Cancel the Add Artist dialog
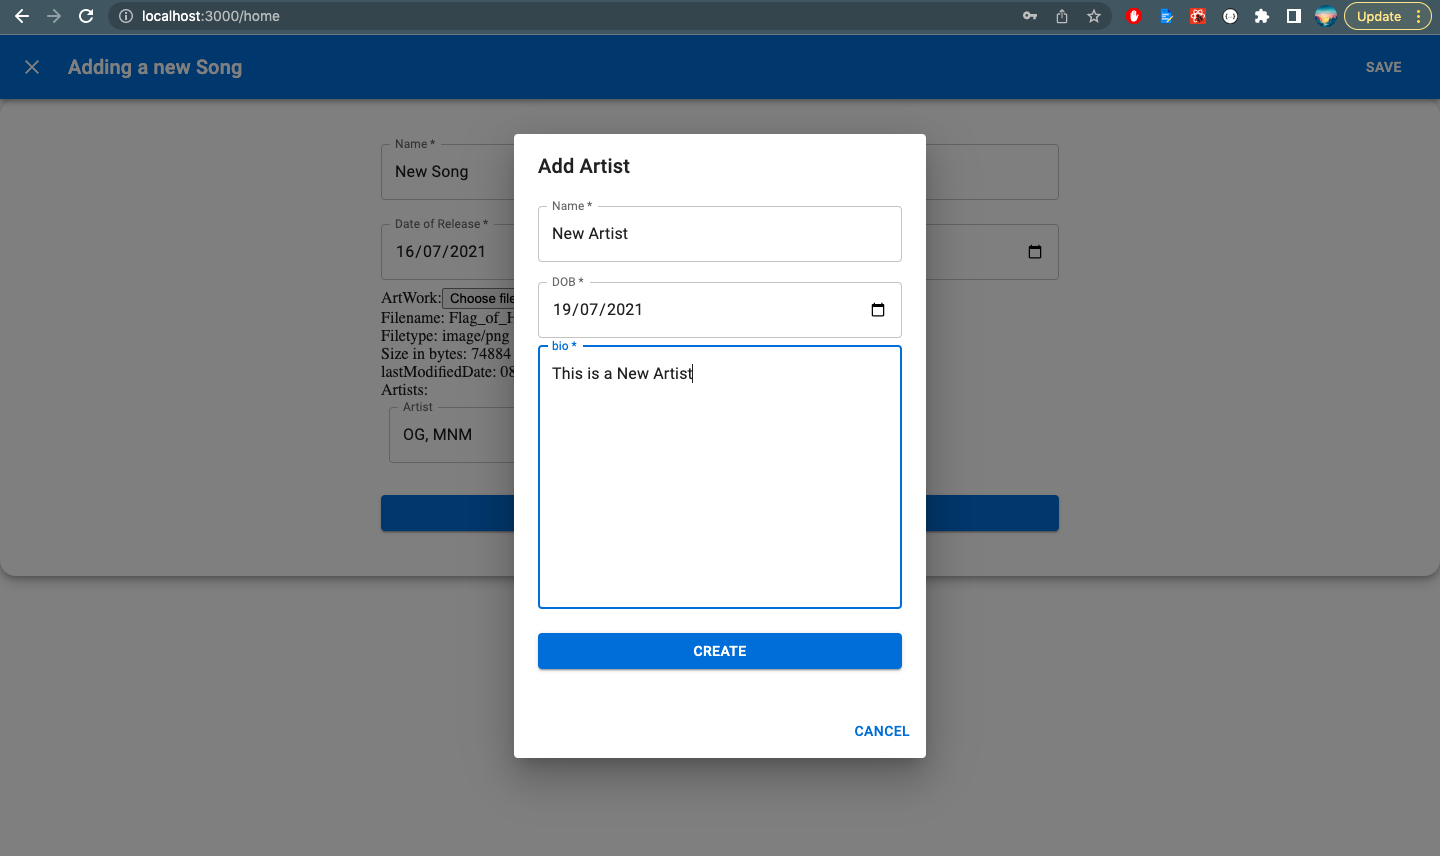 click(881, 731)
